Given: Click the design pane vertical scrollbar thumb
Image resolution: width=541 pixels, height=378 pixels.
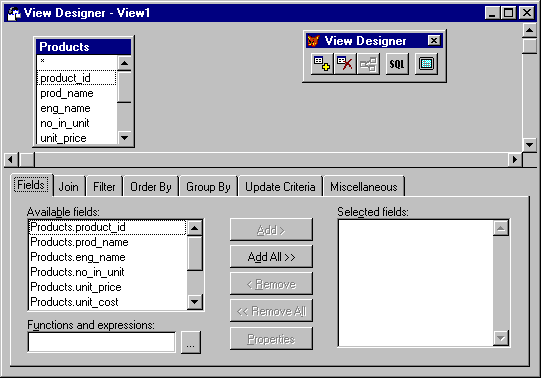Looking at the screenshot, I should (529, 46).
